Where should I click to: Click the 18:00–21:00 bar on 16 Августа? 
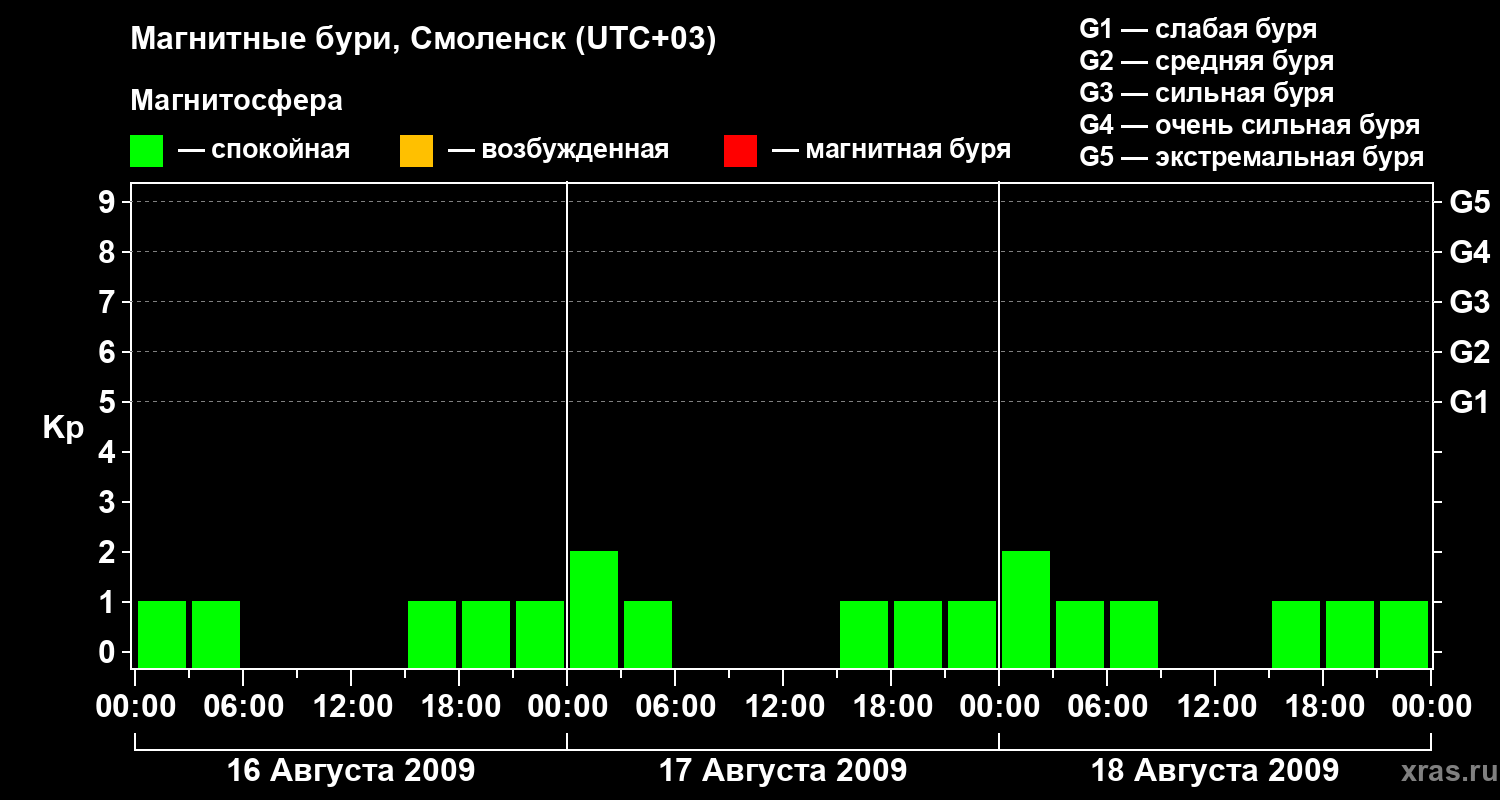(486, 634)
